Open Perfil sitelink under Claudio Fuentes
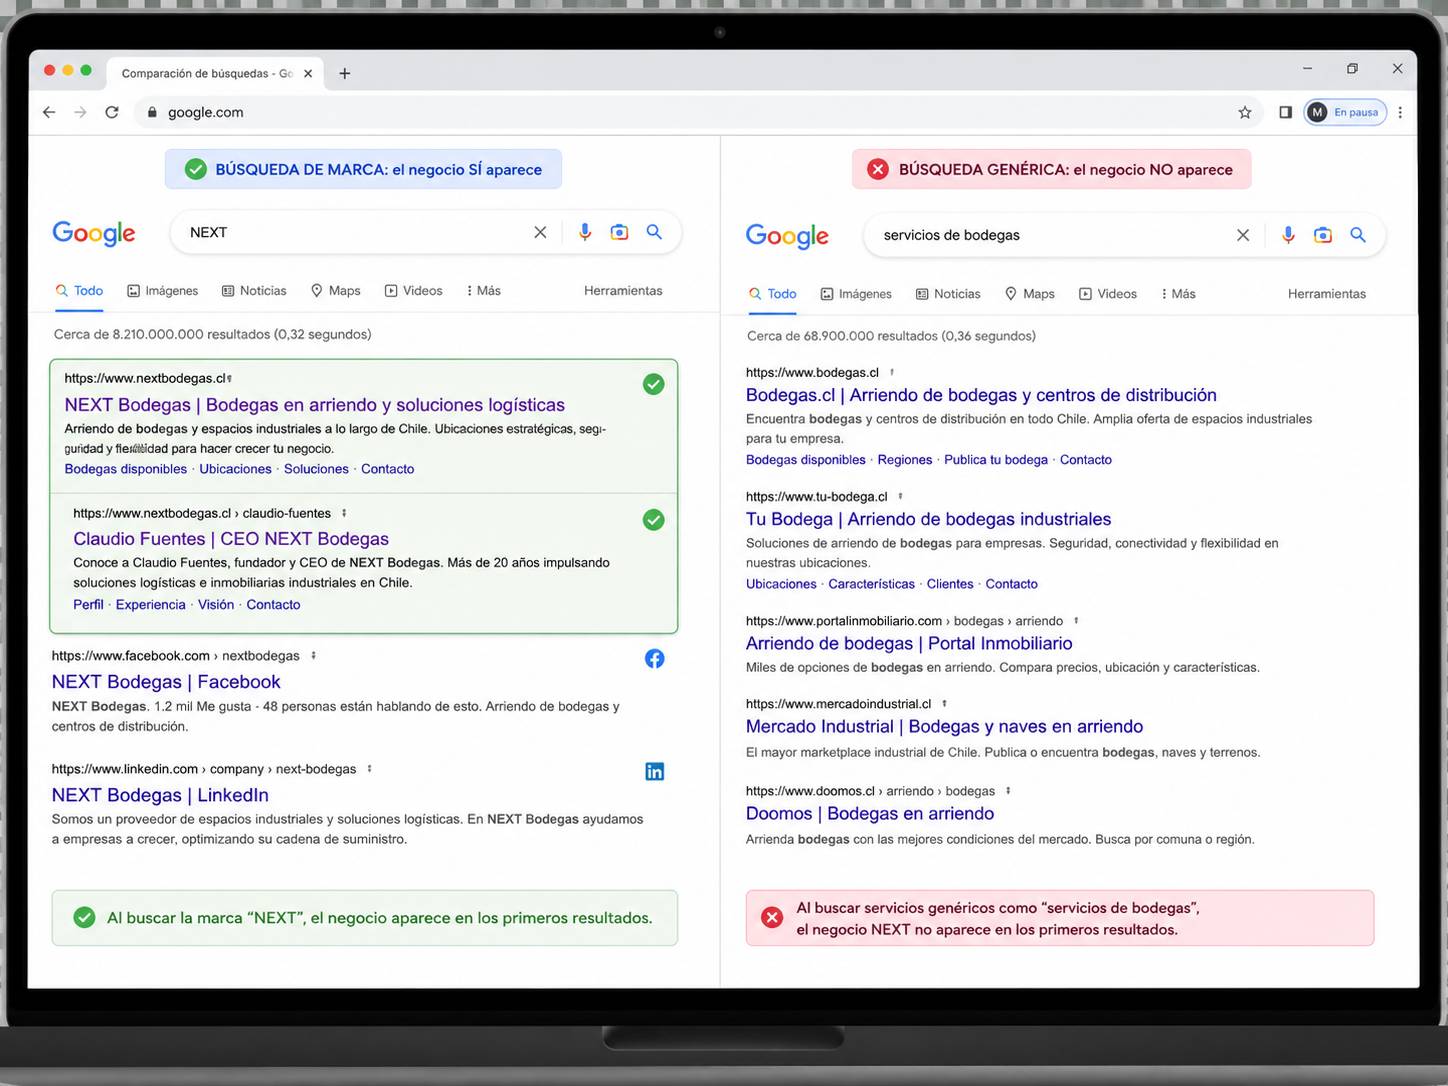 (88, 605)
